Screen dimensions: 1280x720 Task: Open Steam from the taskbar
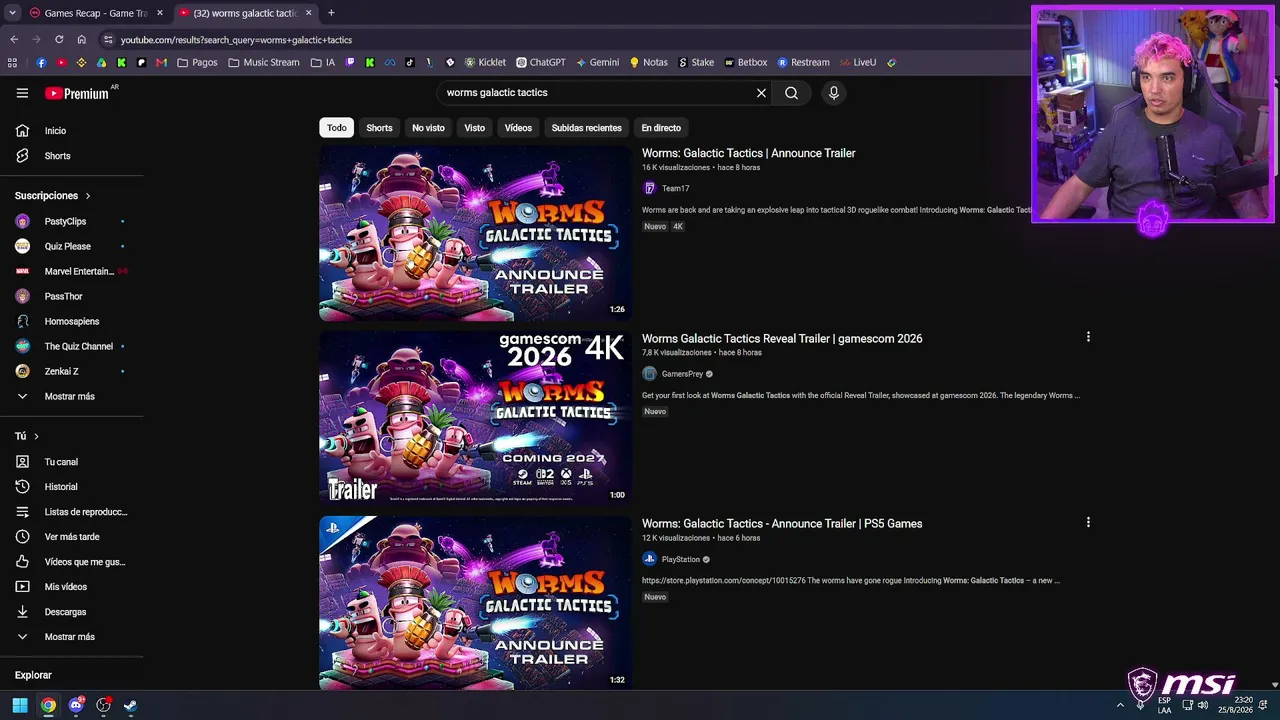(x=130, y=705)
